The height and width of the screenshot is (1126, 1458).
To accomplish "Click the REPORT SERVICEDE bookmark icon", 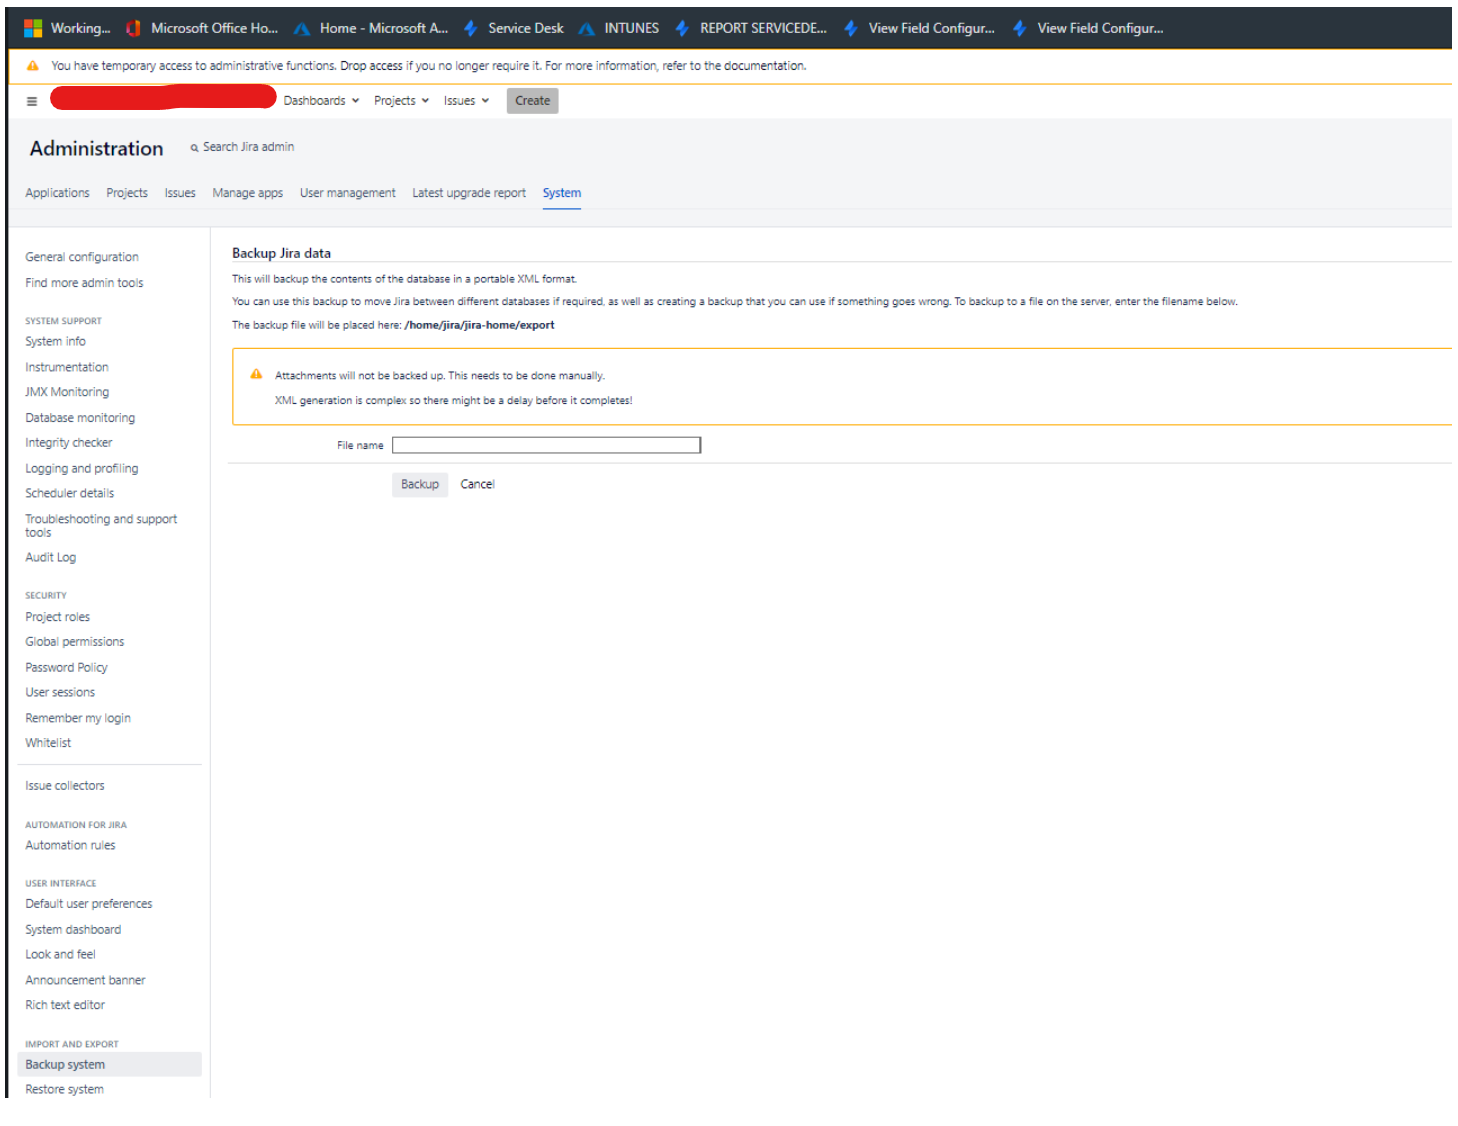I will pos(682,29).
